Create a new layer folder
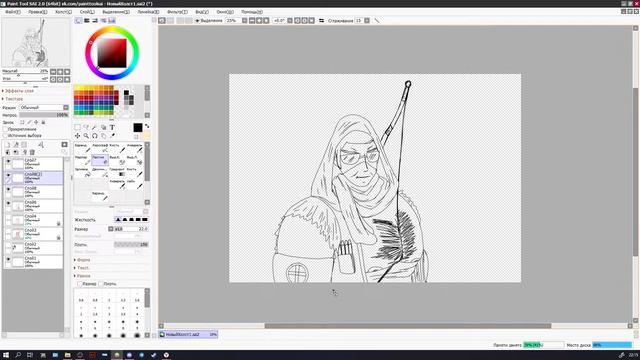The width and height of the screenshot is (640, 360). point(24,144)
